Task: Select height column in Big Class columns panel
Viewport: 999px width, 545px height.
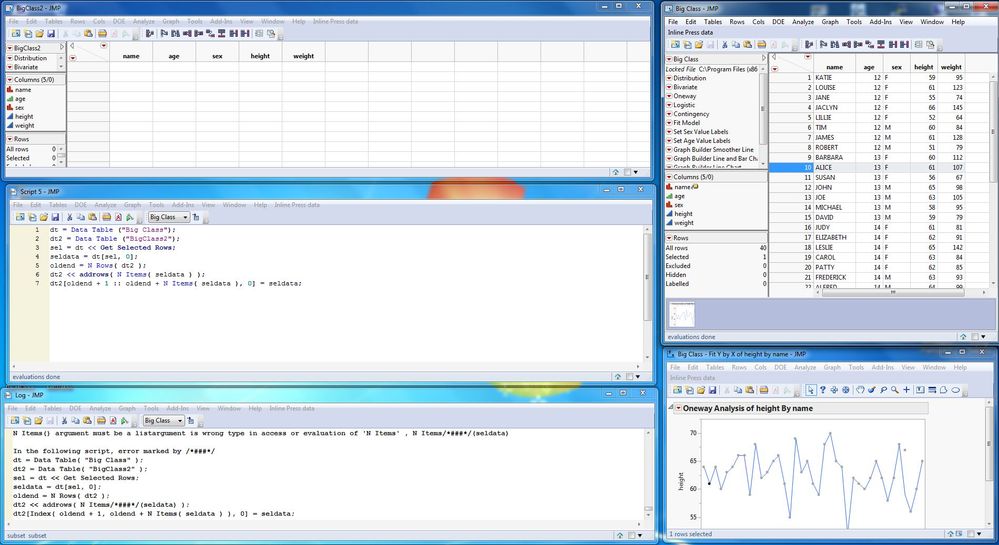Action: tap(683, 214)
